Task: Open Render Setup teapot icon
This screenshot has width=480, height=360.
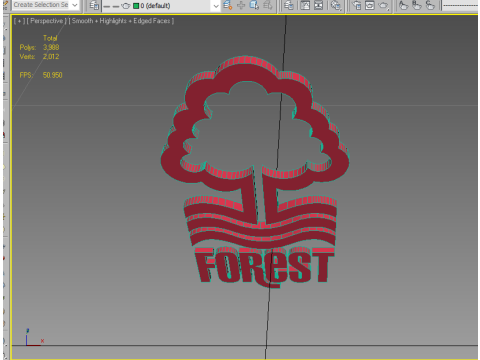Action: 357,5
